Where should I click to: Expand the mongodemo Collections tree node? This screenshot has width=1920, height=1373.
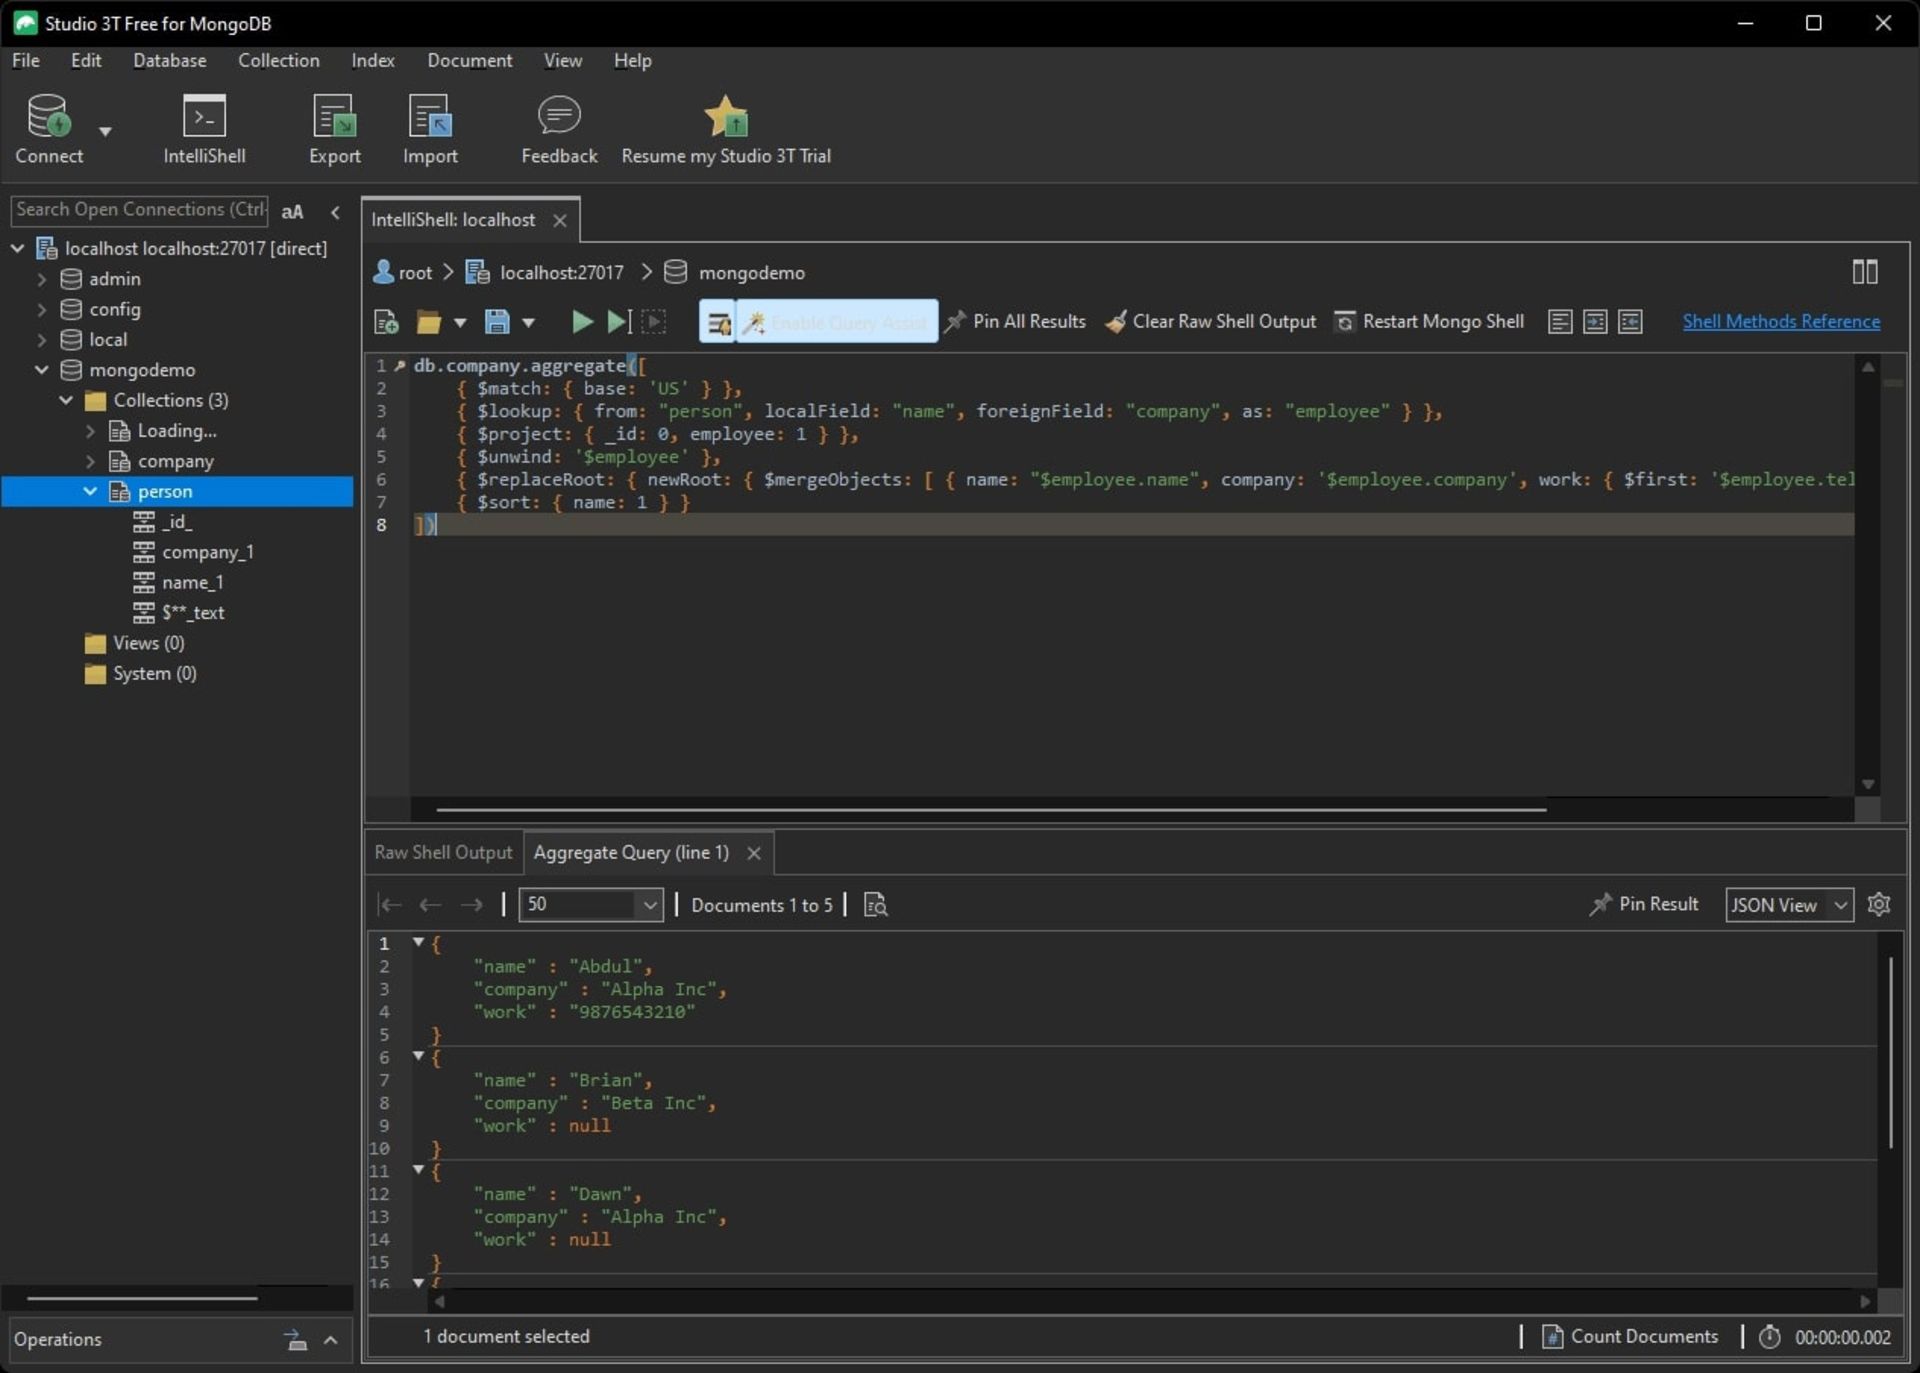(65, 400)
